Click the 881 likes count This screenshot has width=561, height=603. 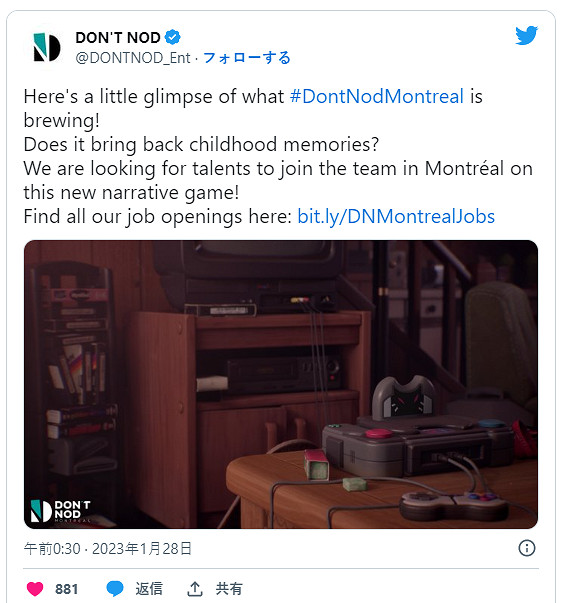tap(67, 589)
